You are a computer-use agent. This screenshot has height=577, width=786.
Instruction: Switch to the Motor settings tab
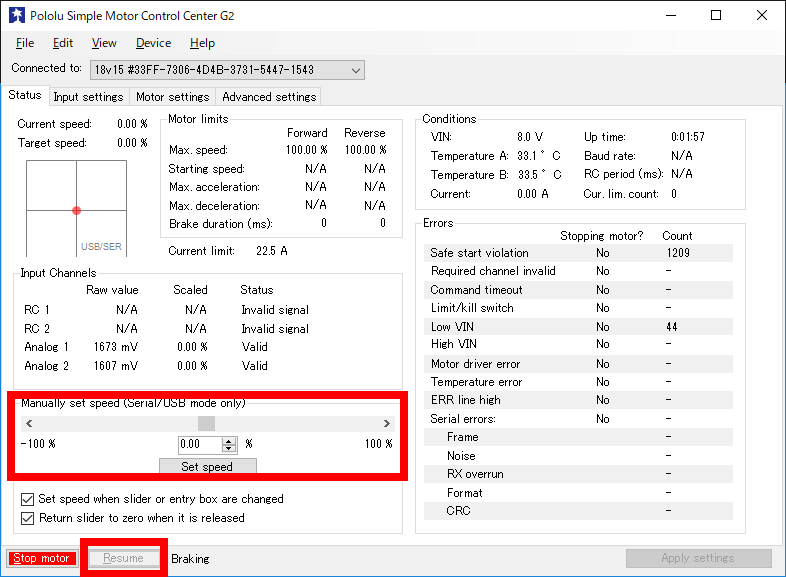click(x=172, y=97)
